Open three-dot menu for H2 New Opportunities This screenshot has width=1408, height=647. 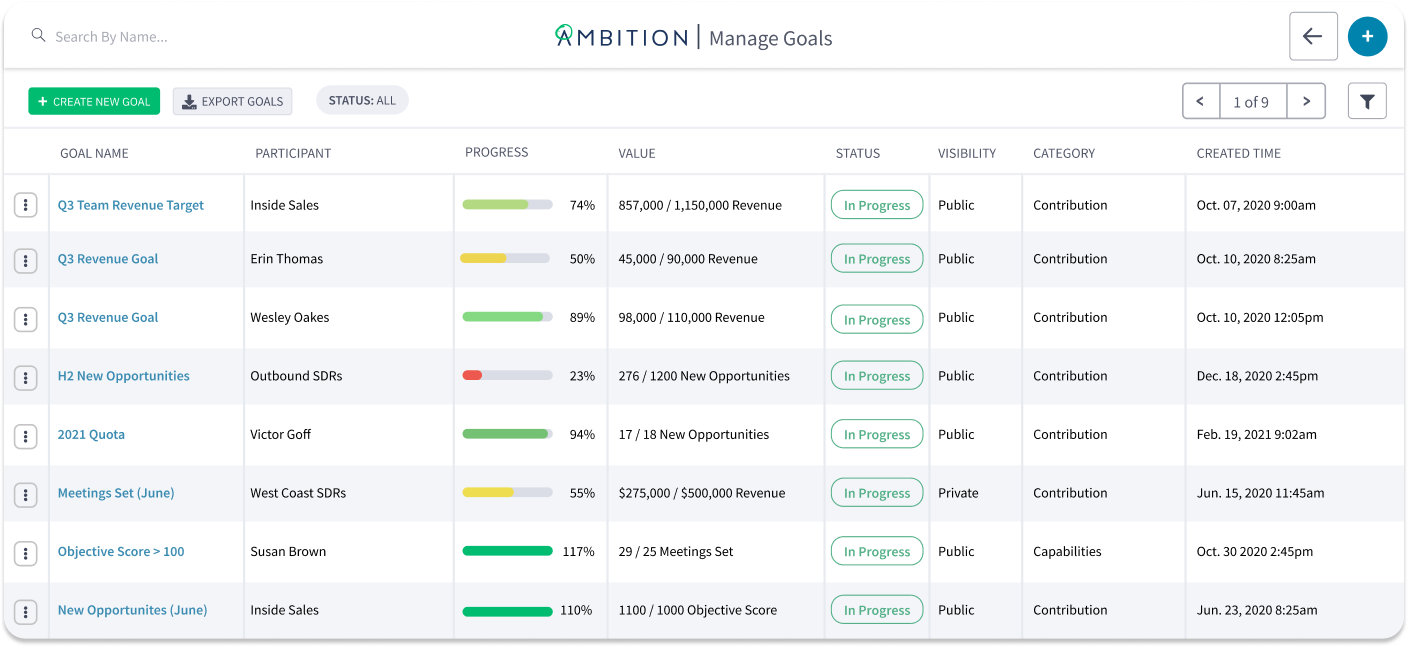(26, 377)
